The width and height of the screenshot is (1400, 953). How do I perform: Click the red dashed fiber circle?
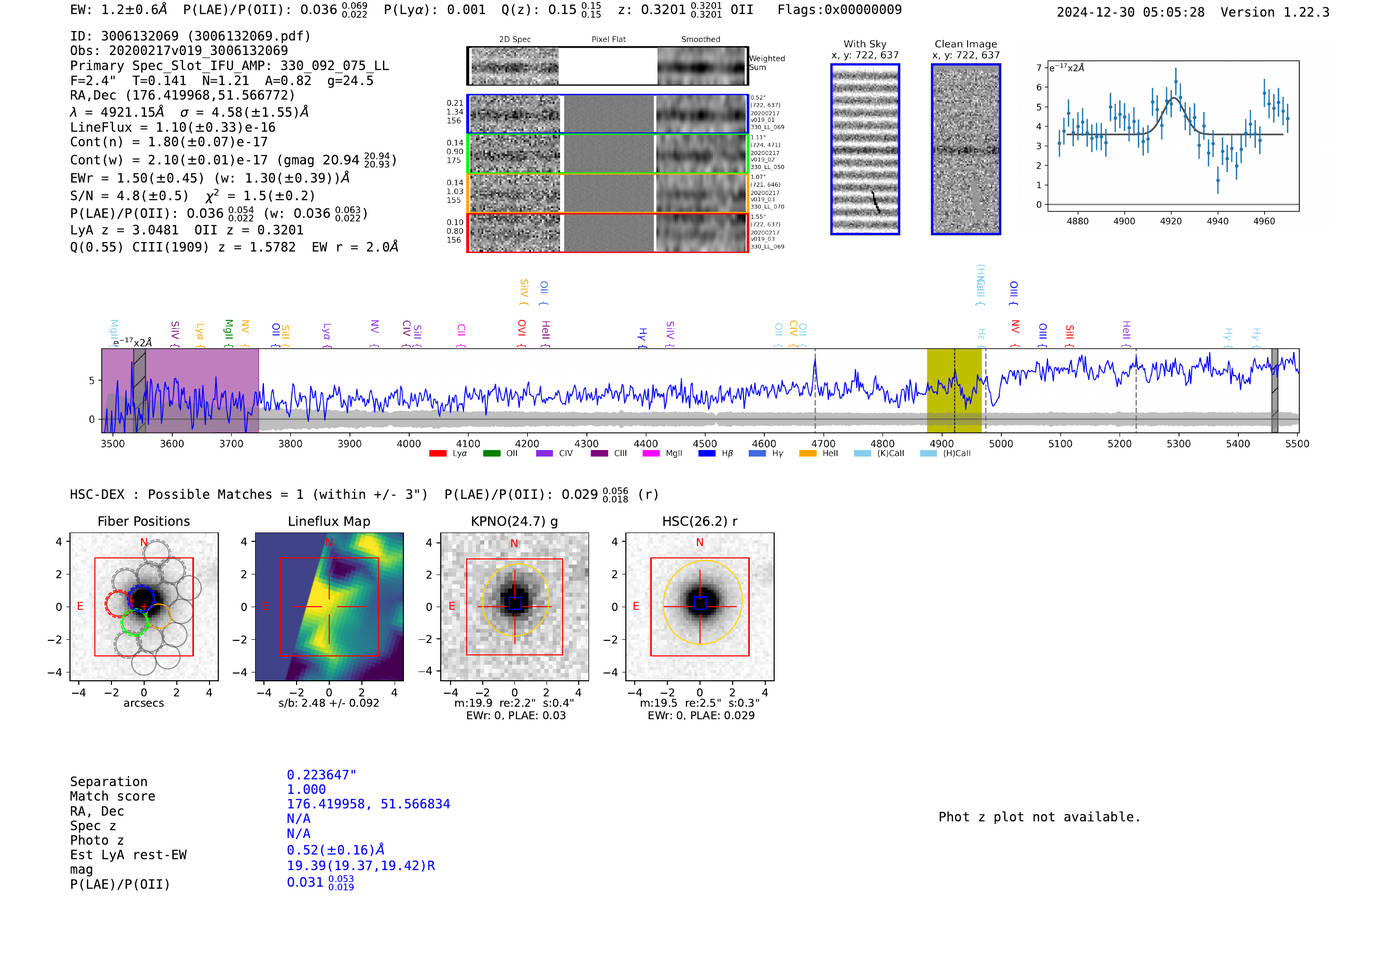pyautogui.click(x=118, y=604)
